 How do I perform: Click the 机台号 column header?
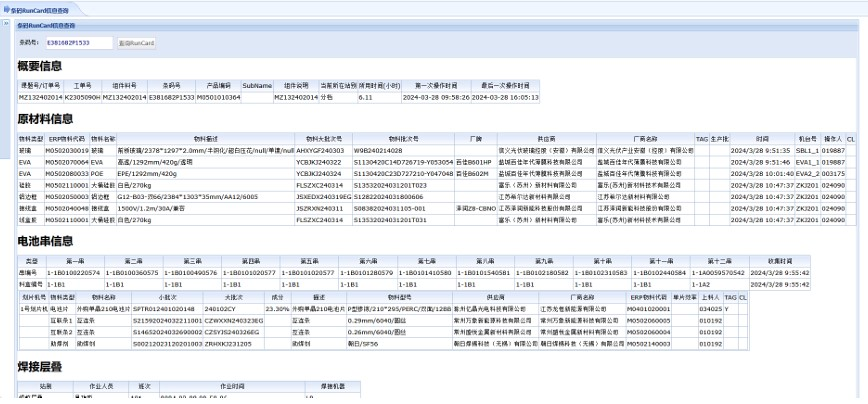coord(807,138)
